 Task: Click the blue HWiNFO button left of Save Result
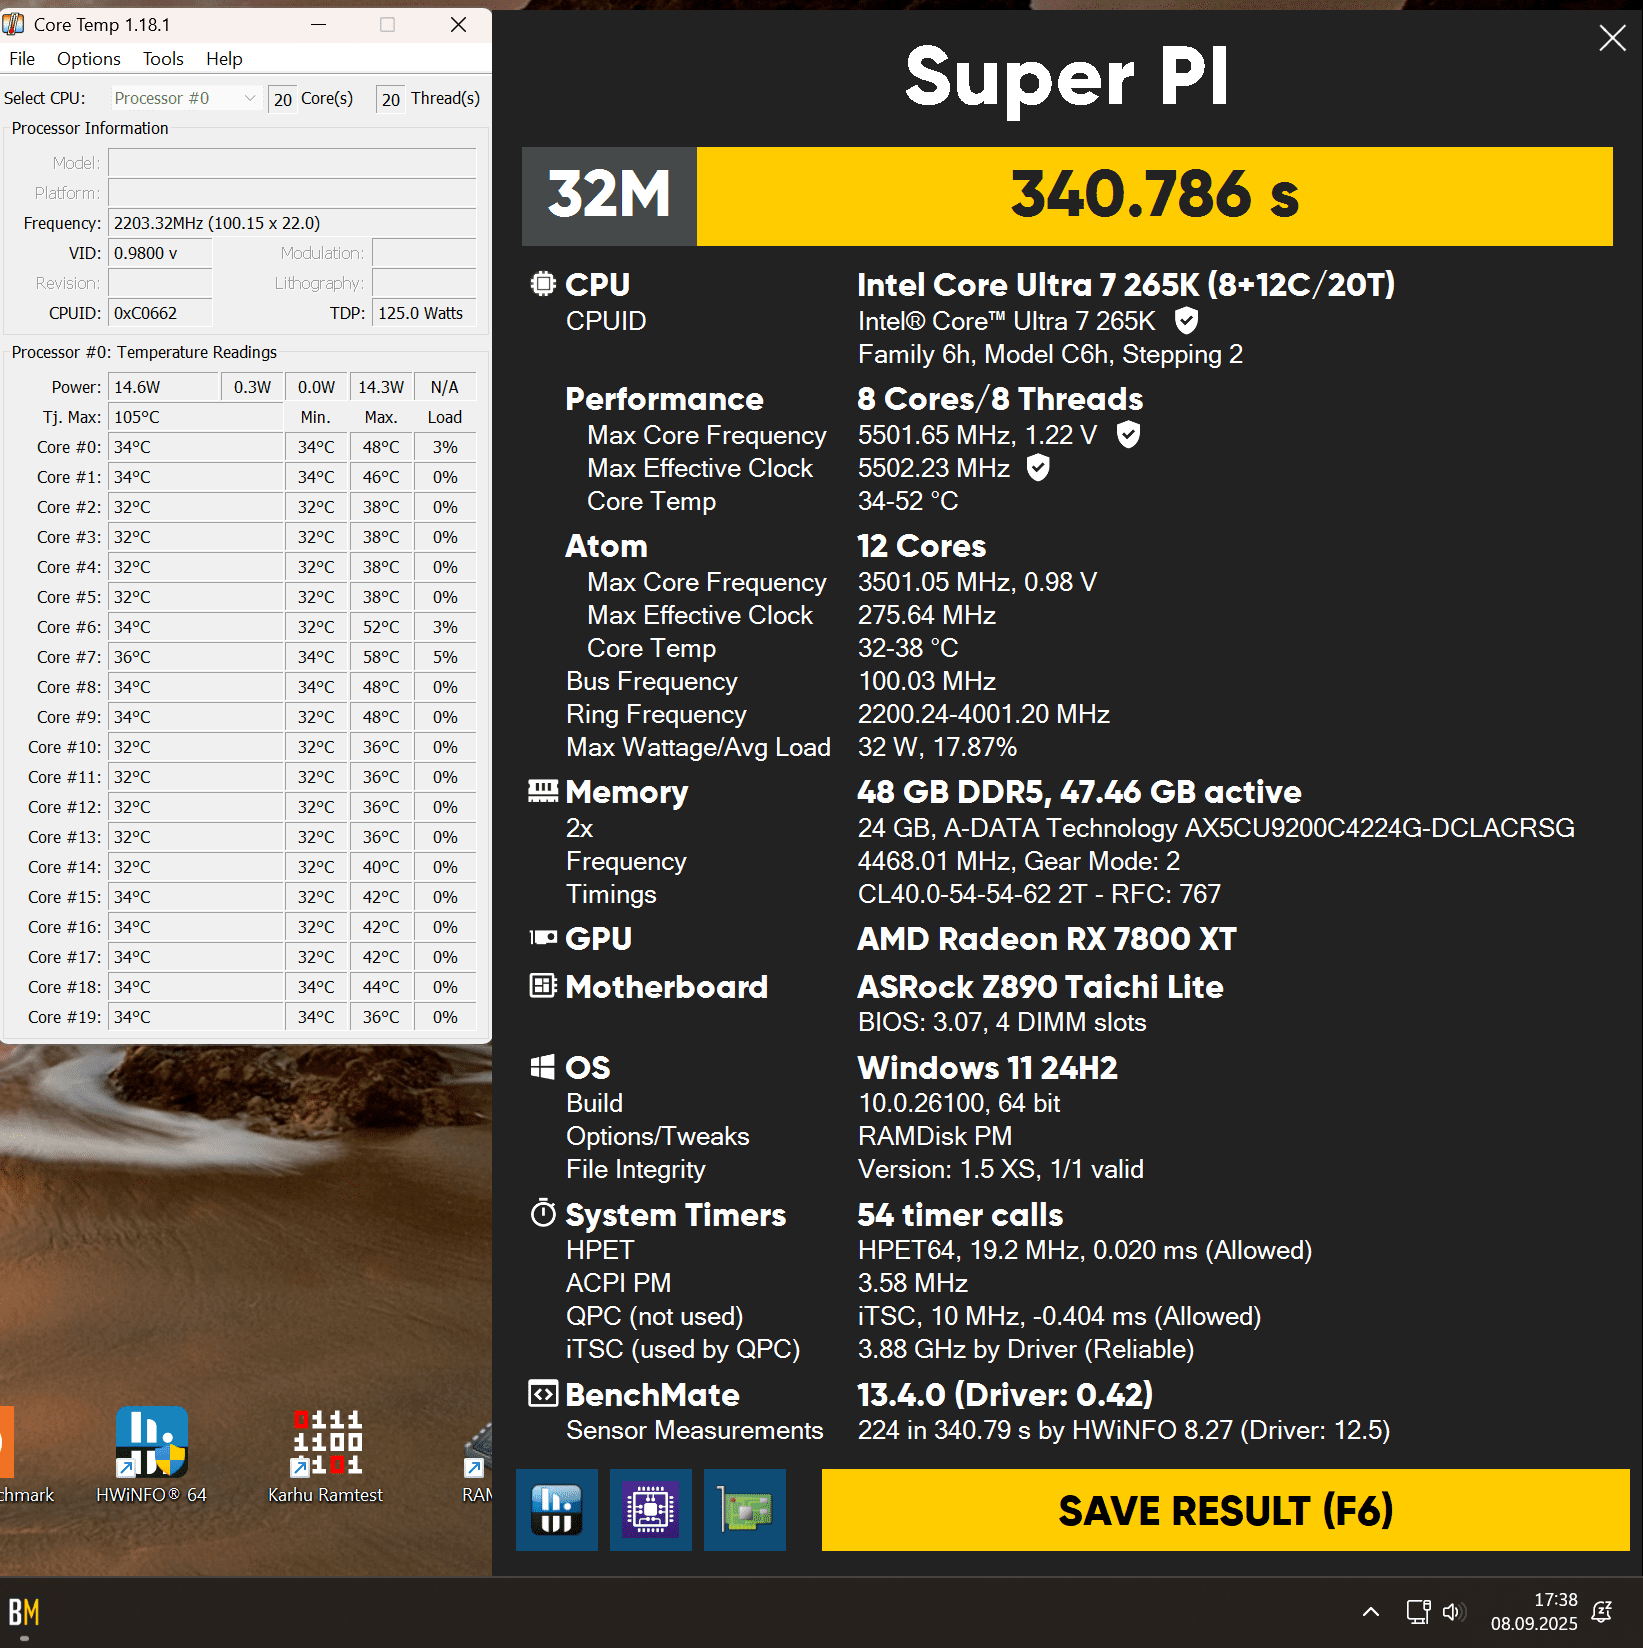pyautogui.click(x=557, y=1510)
